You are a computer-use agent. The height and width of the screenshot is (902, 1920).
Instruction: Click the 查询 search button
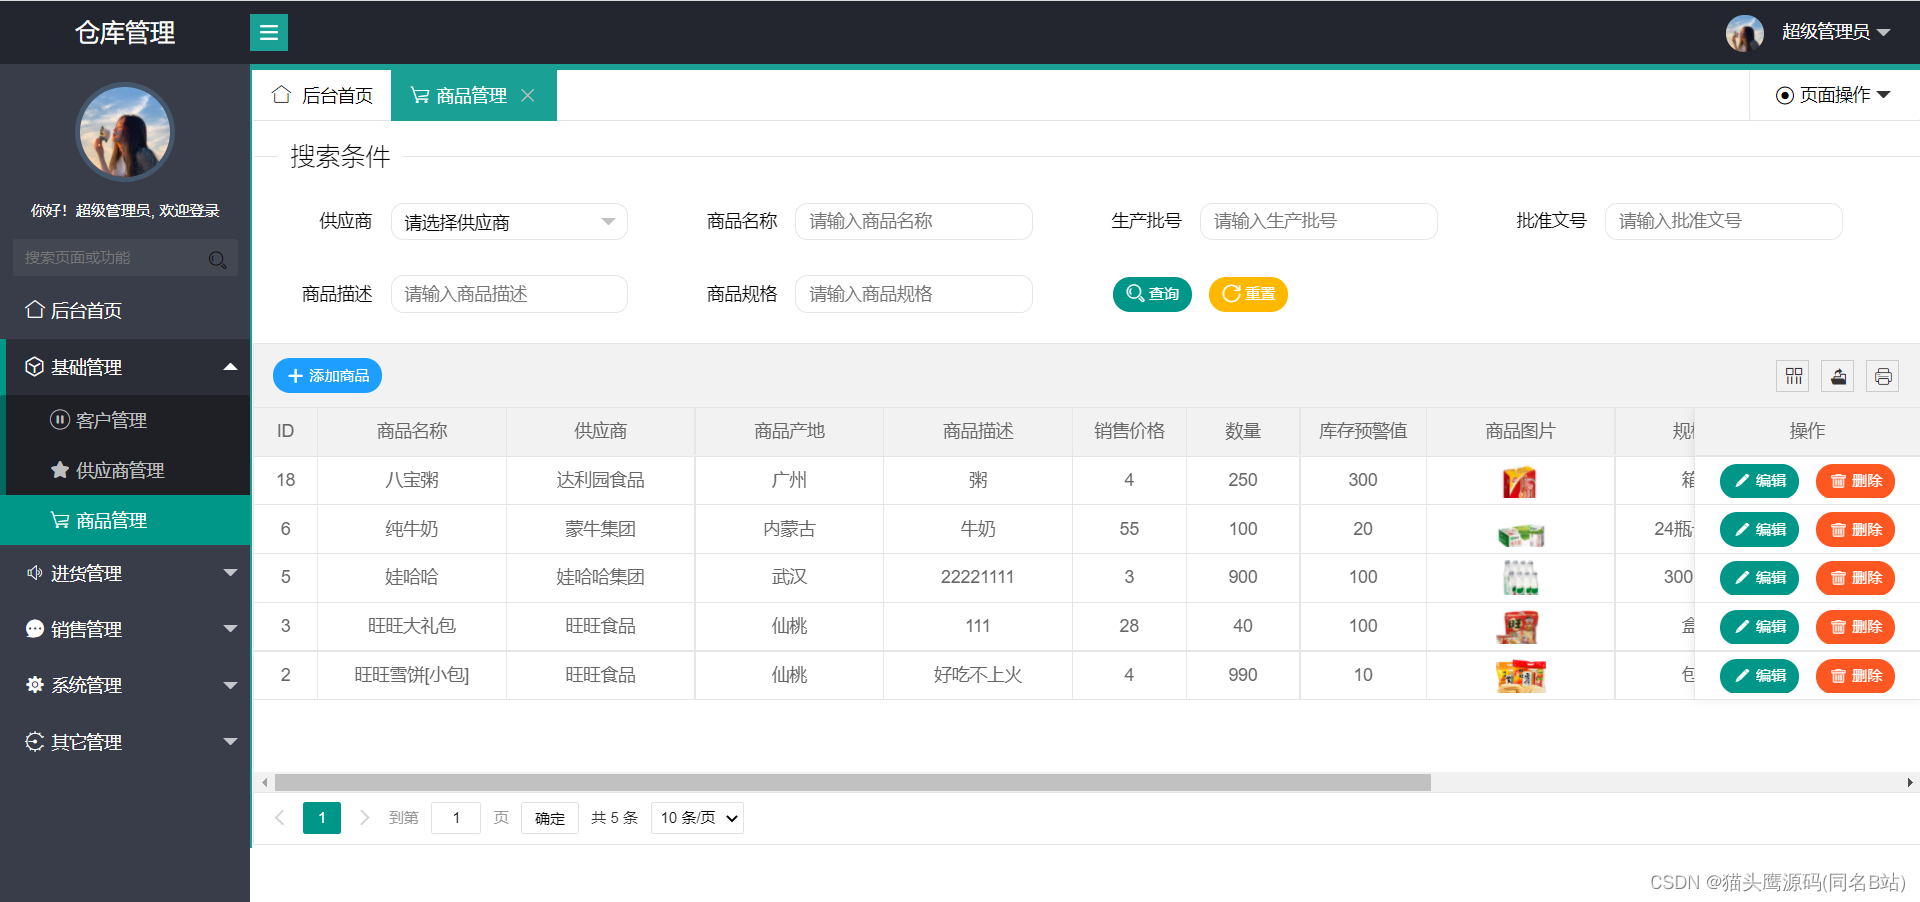tap(1152, 294)
